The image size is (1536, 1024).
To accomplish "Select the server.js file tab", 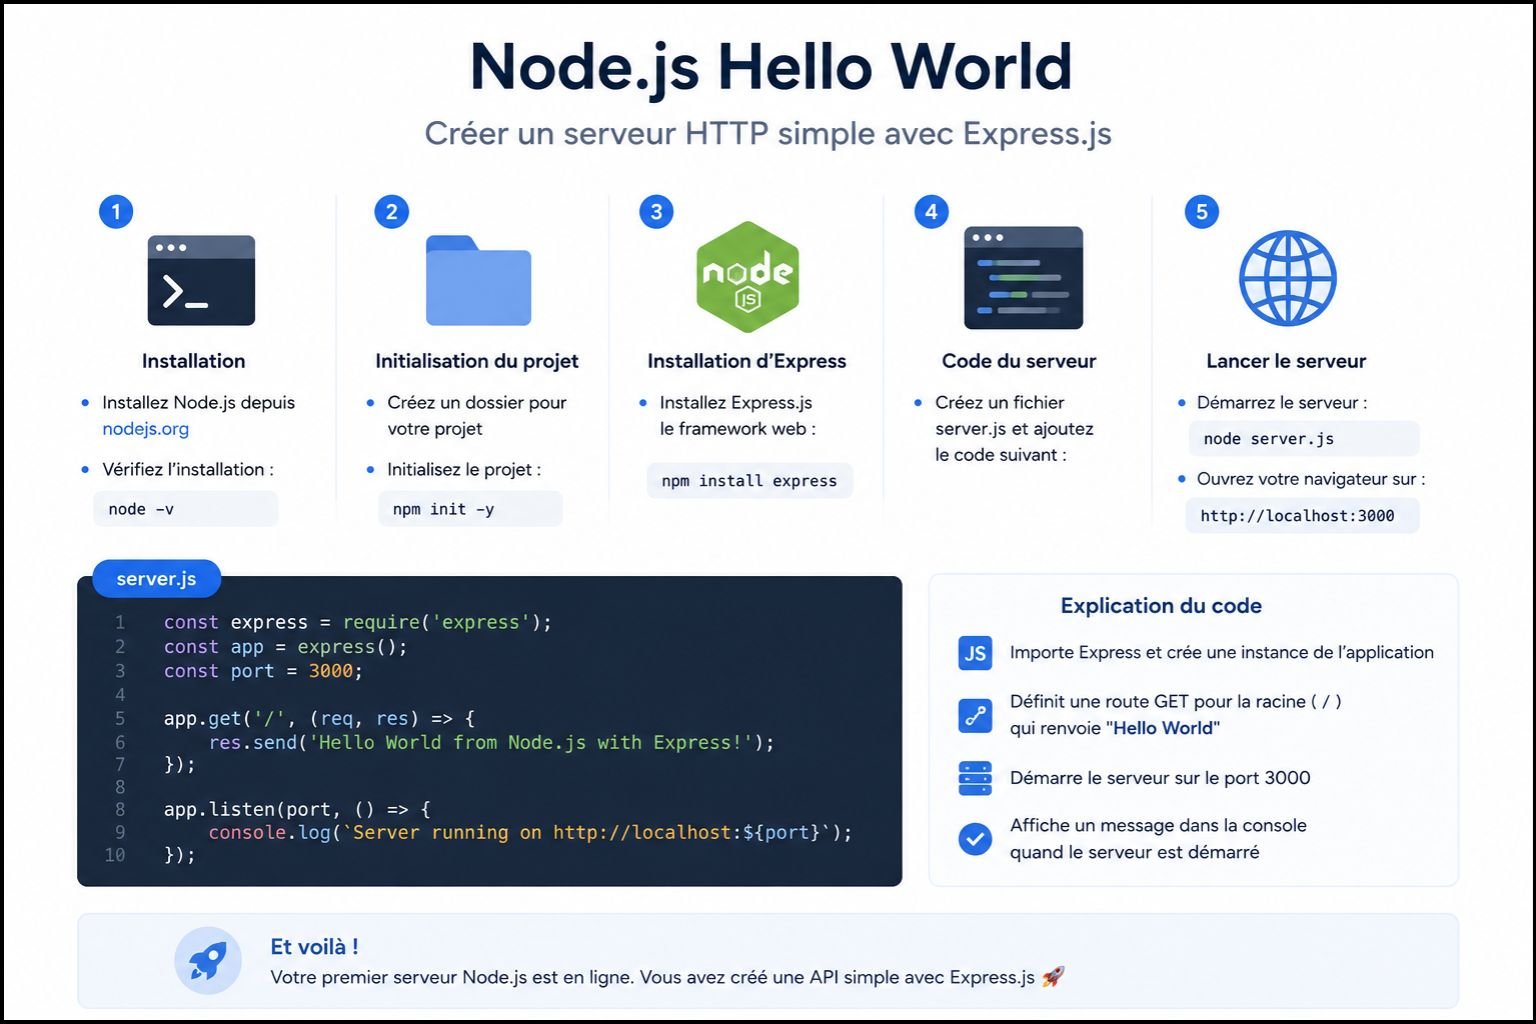I will point(156,579).
